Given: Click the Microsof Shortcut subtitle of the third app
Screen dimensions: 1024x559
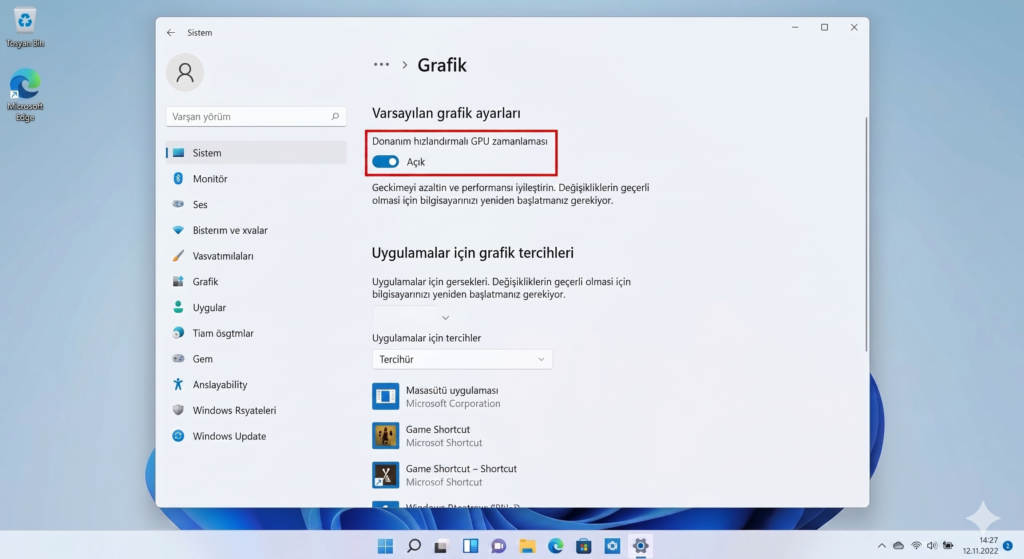Looking at the screenshot, I should coord(444,482).
